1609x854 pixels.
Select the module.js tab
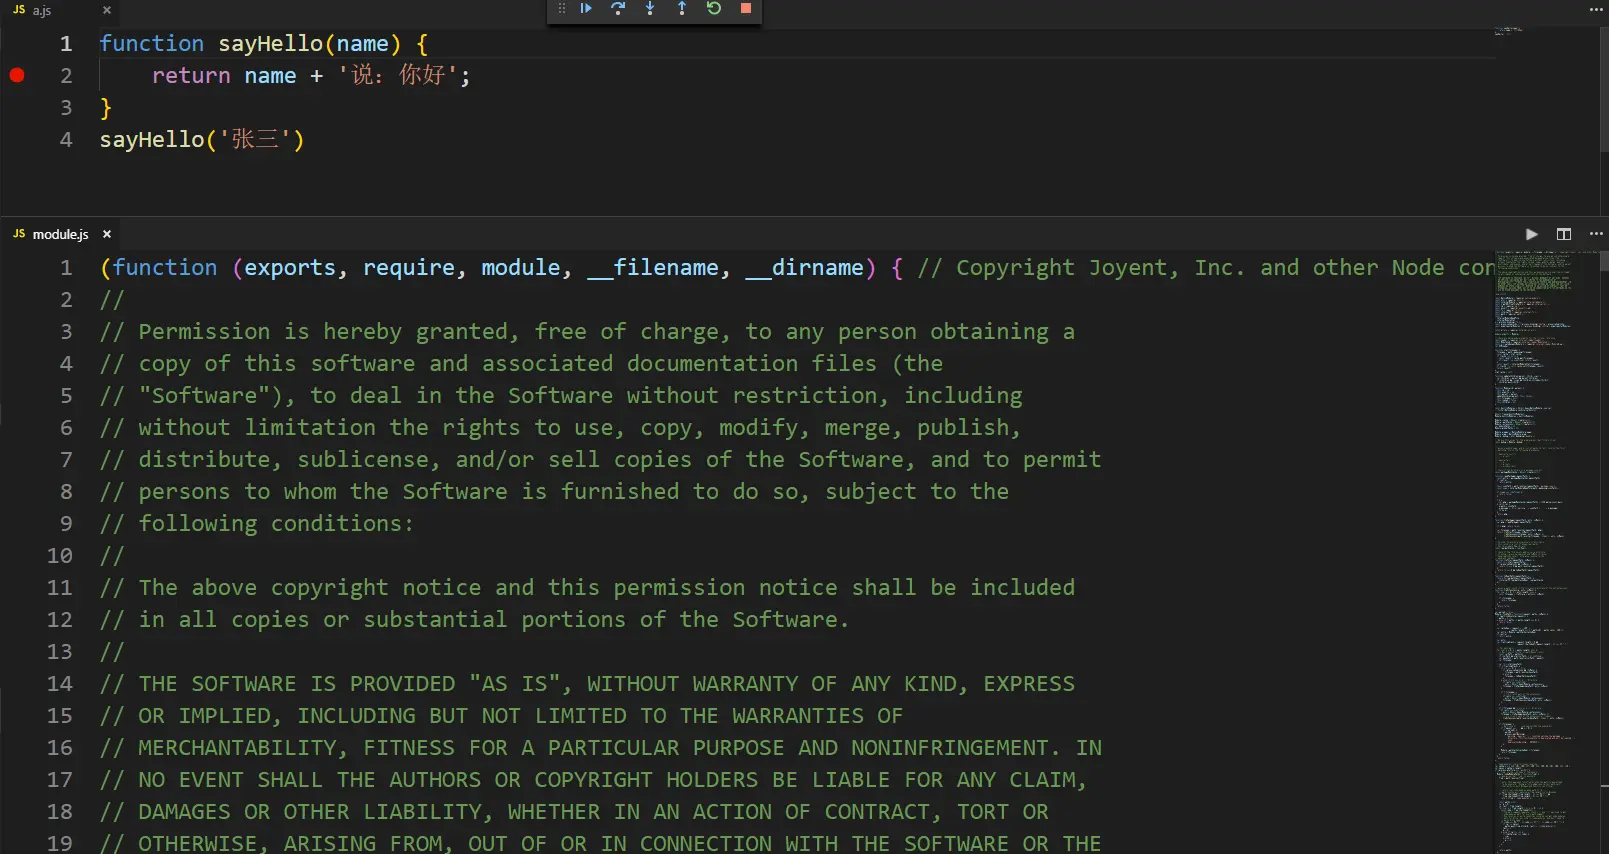click(x=60, y=234)
